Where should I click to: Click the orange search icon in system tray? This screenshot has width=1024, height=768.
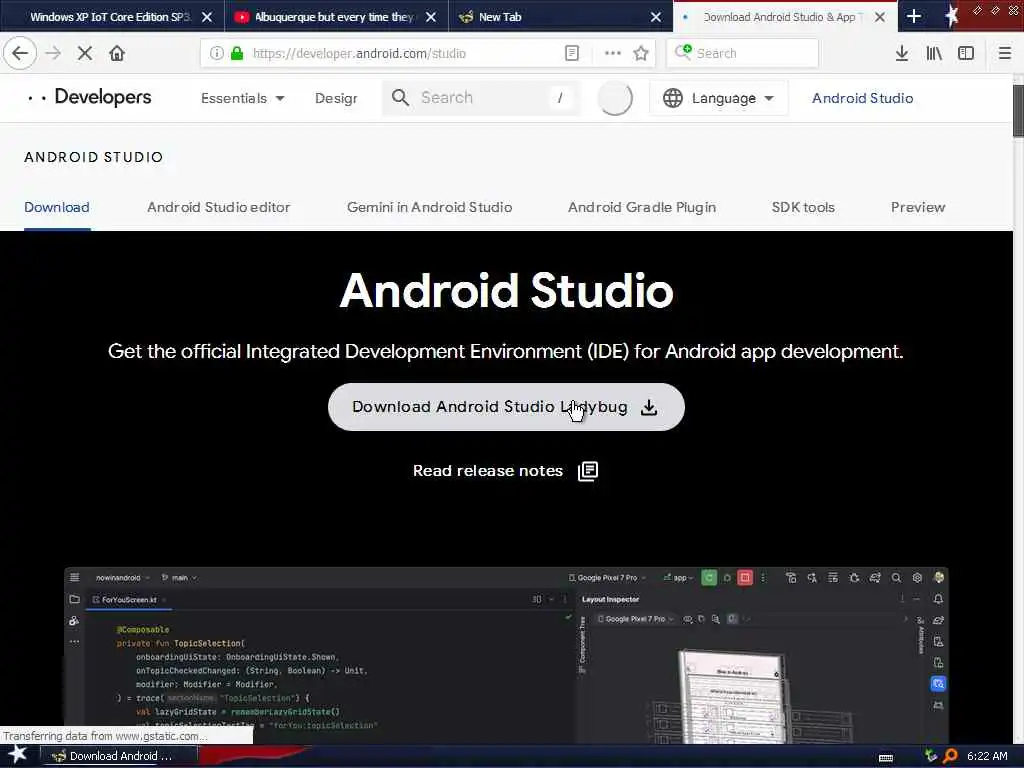pos(950,756)
